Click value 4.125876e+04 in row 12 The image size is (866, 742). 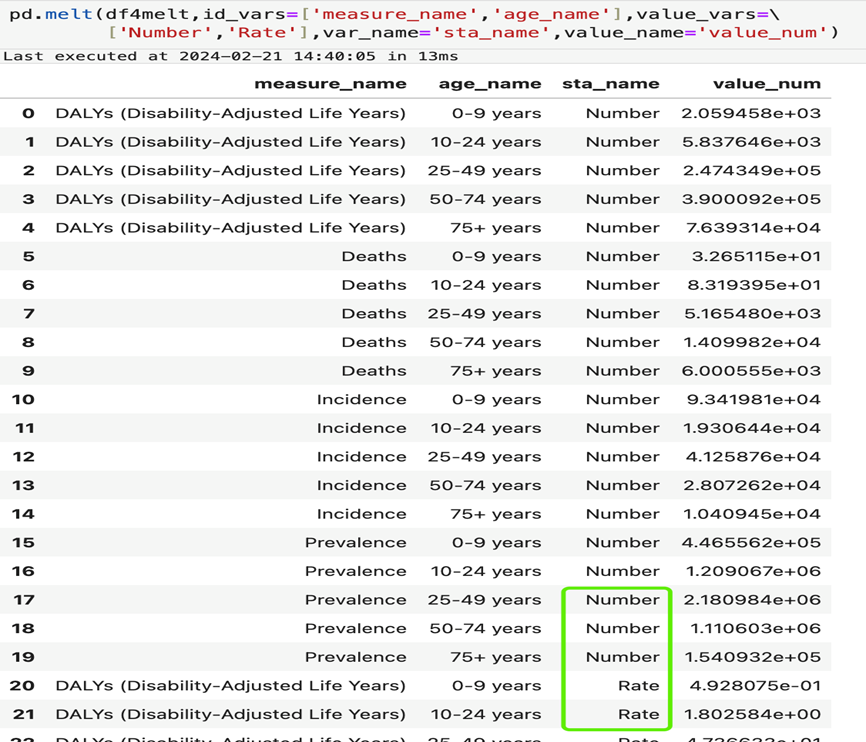753,457
